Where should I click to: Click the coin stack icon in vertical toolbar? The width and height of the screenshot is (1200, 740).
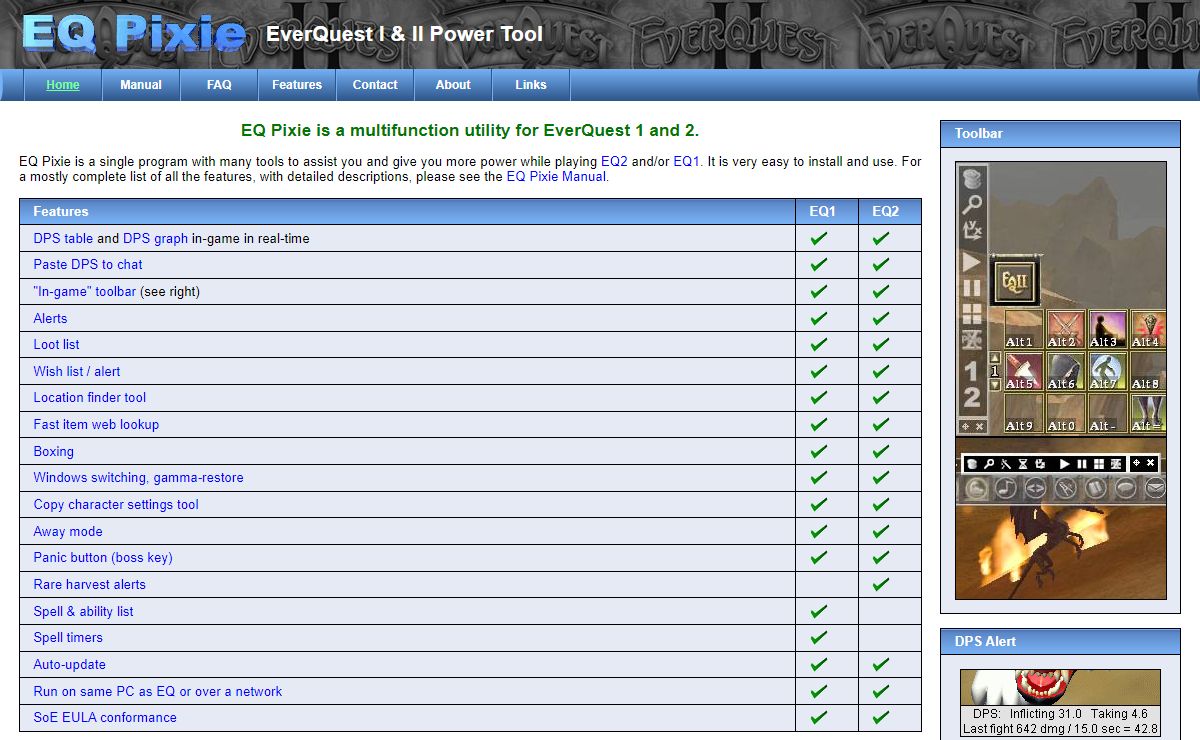coord(972,179)
